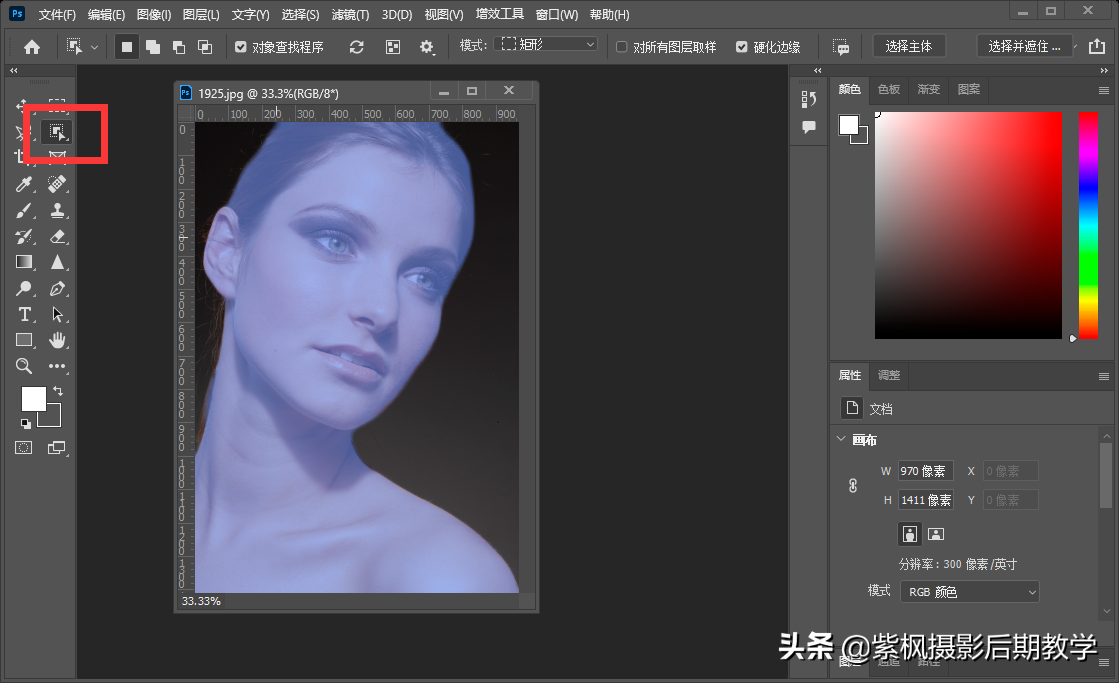Open the Color panel options menu
1119x683 pixels.
1103,91
